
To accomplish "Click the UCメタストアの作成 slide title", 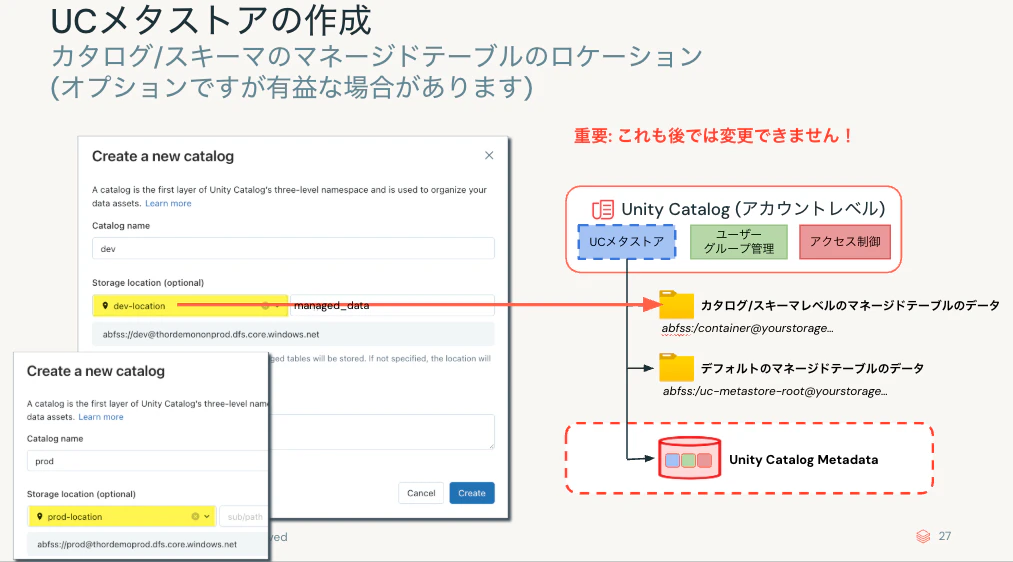I will (211, 21).
